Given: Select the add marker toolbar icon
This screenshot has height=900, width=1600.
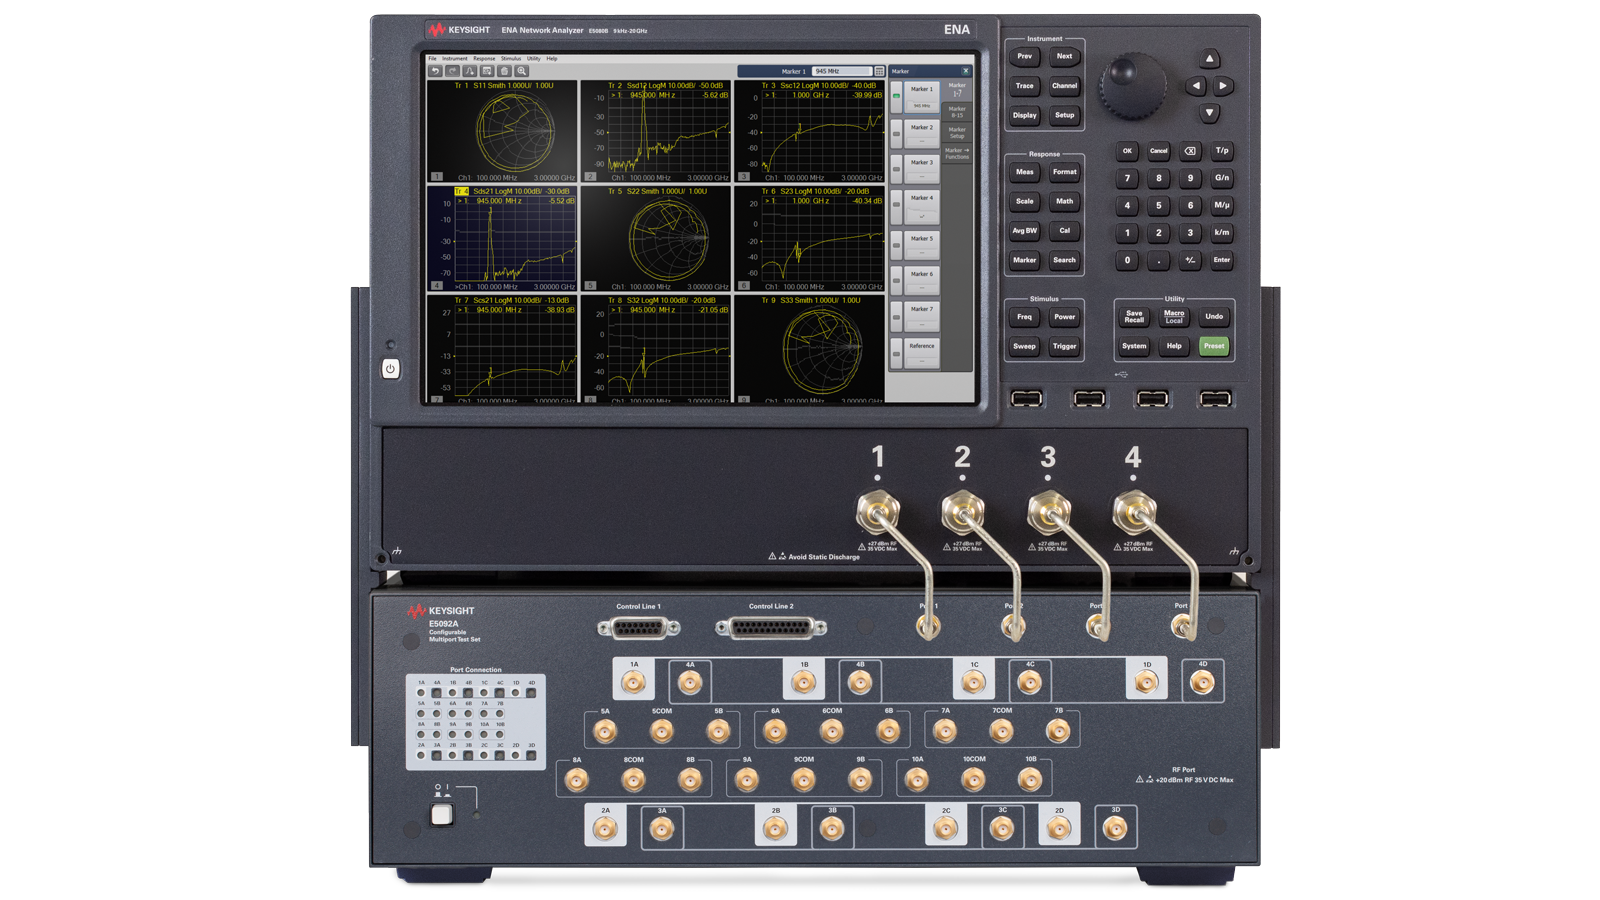Looking at the screenshot, I should 470,71.
